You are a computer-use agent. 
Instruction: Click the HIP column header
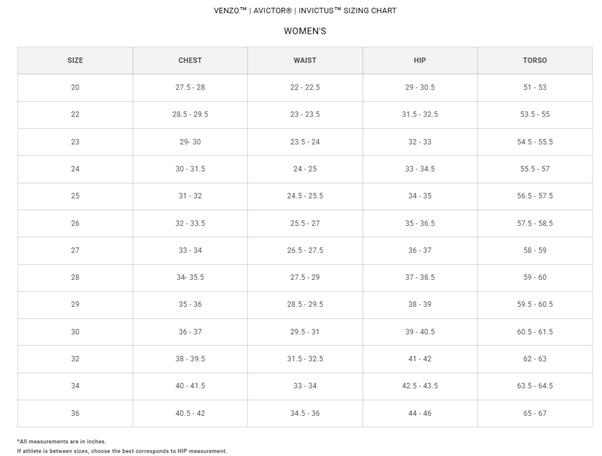click(x=420, y=60)
